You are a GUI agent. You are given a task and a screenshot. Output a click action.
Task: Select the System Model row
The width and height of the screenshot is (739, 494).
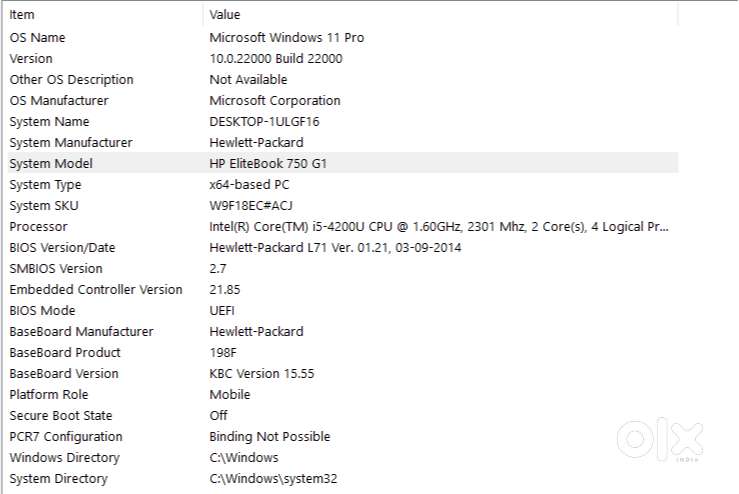click(x=51, y=163)
